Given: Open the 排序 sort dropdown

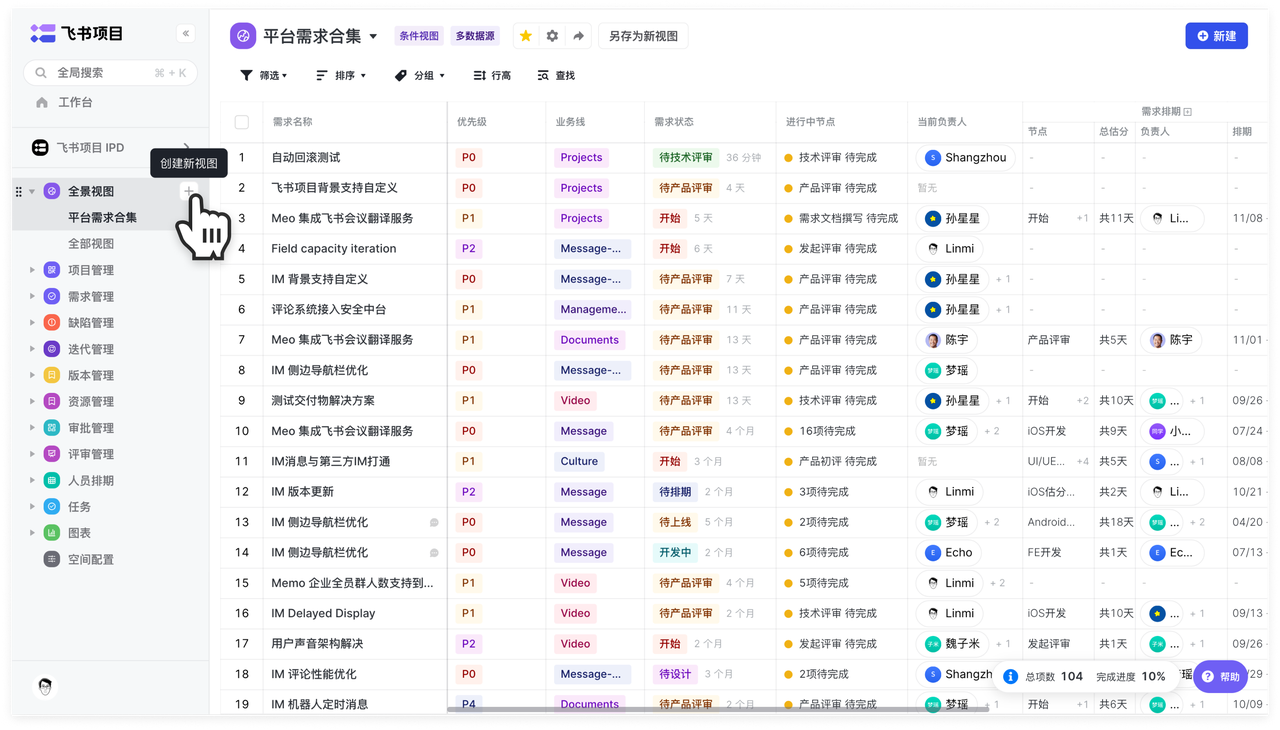Looking at the screenshot, I should click(341, 75).
